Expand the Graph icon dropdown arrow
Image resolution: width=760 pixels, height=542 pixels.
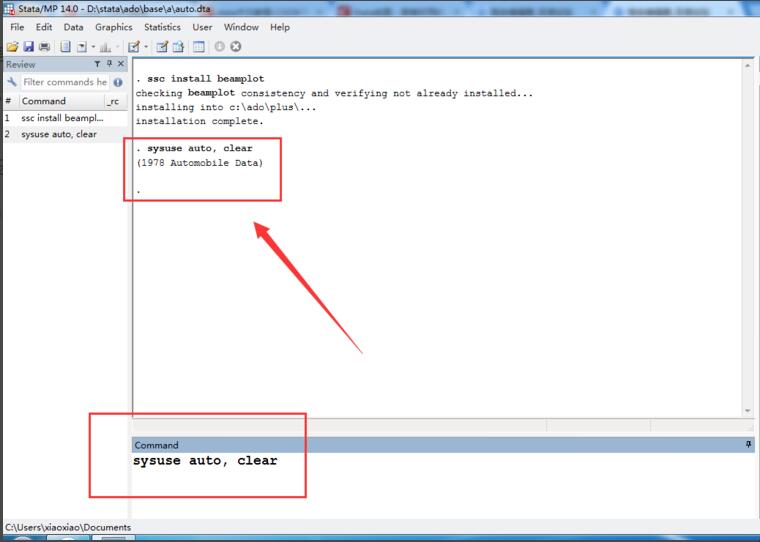[117, 47]
